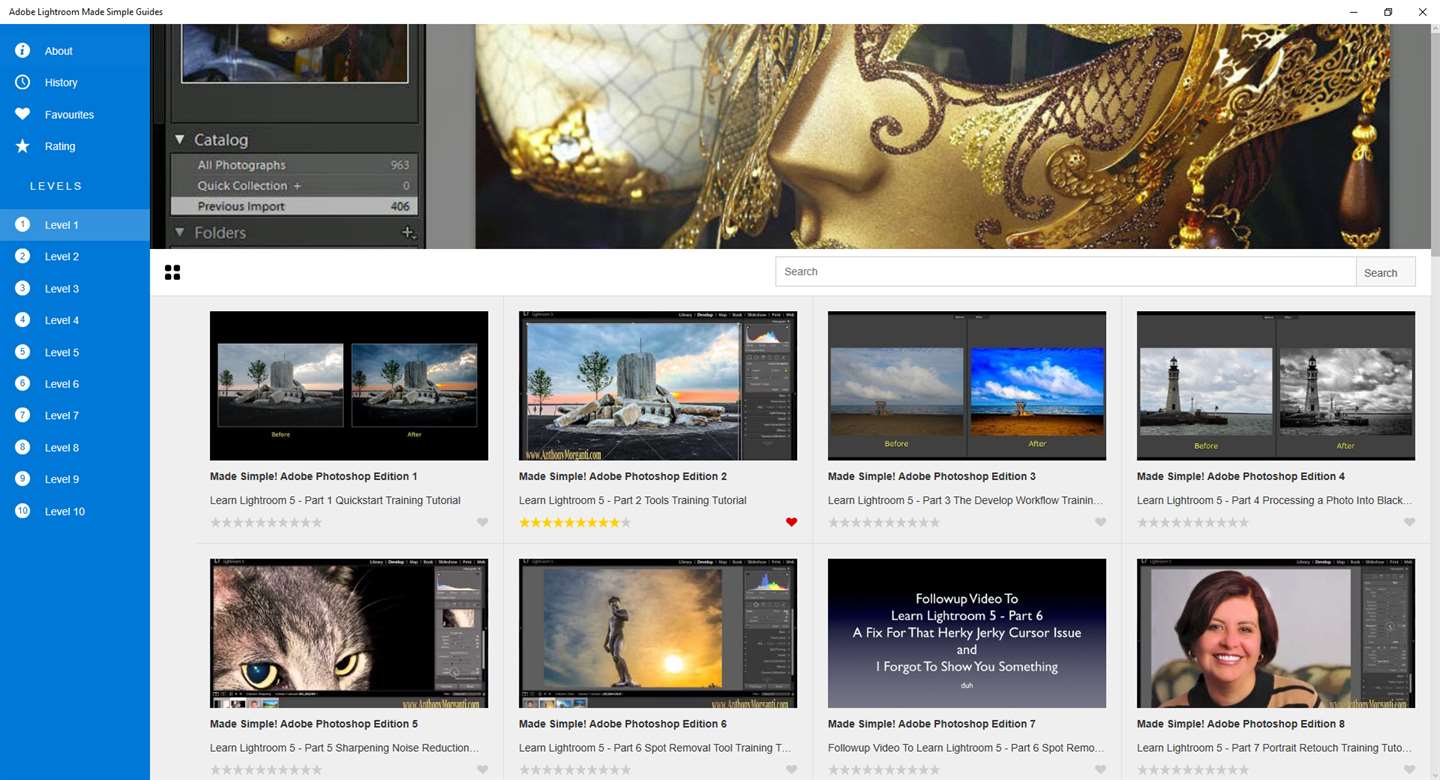Screen dimensions: 1440x780
Task: Switch to the Level 9 label
Action: [x=62, y=479]
